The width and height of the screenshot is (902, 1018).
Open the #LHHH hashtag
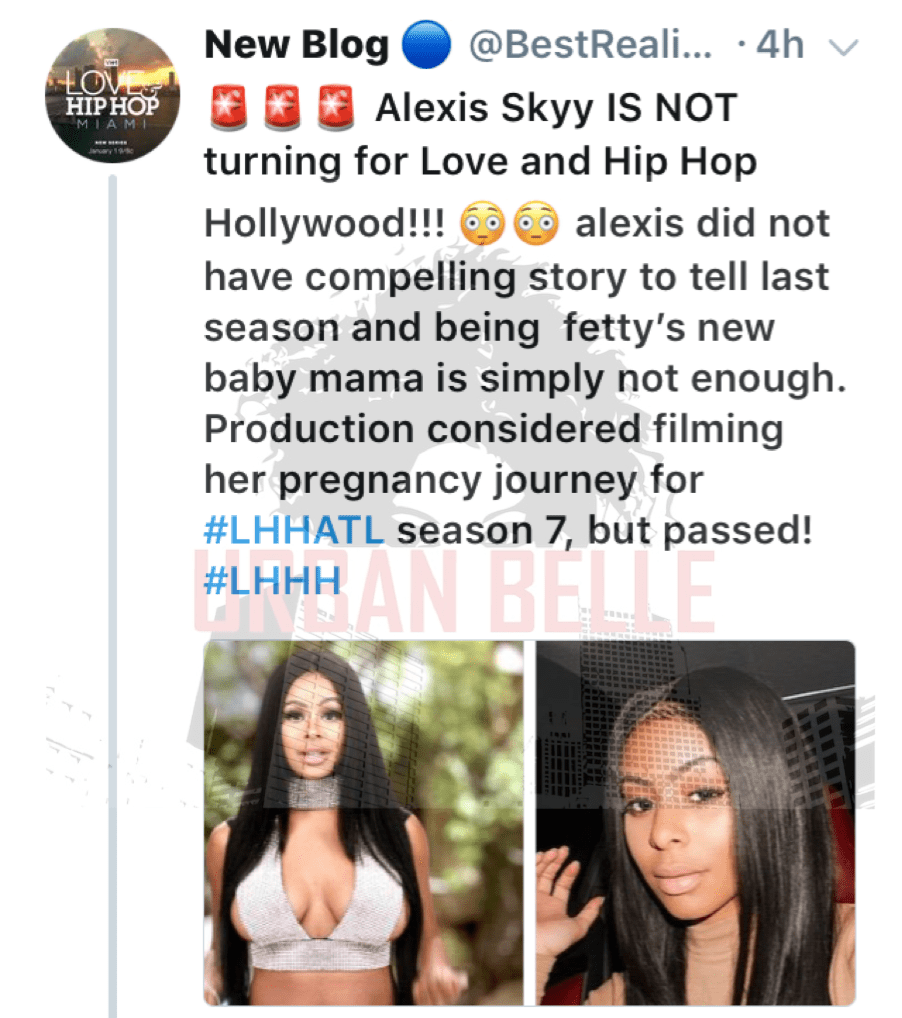pyautogui.click(x=272, y=580)
